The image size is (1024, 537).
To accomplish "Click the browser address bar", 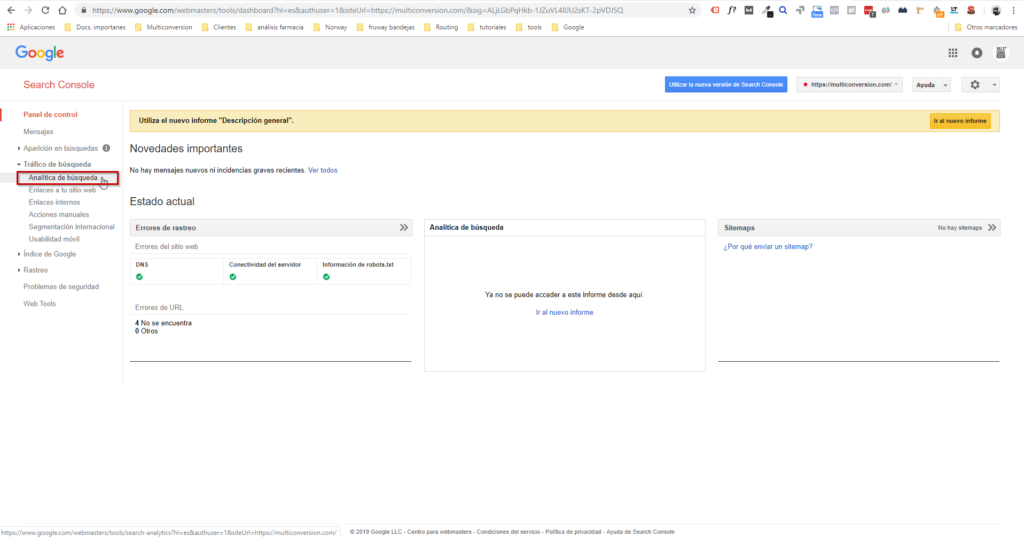I will click(389, 10).
